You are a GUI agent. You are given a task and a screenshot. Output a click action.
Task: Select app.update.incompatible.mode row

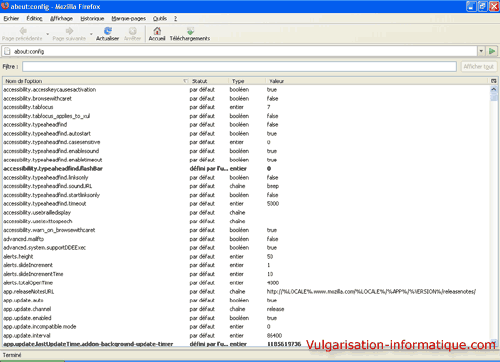[246, 326]
